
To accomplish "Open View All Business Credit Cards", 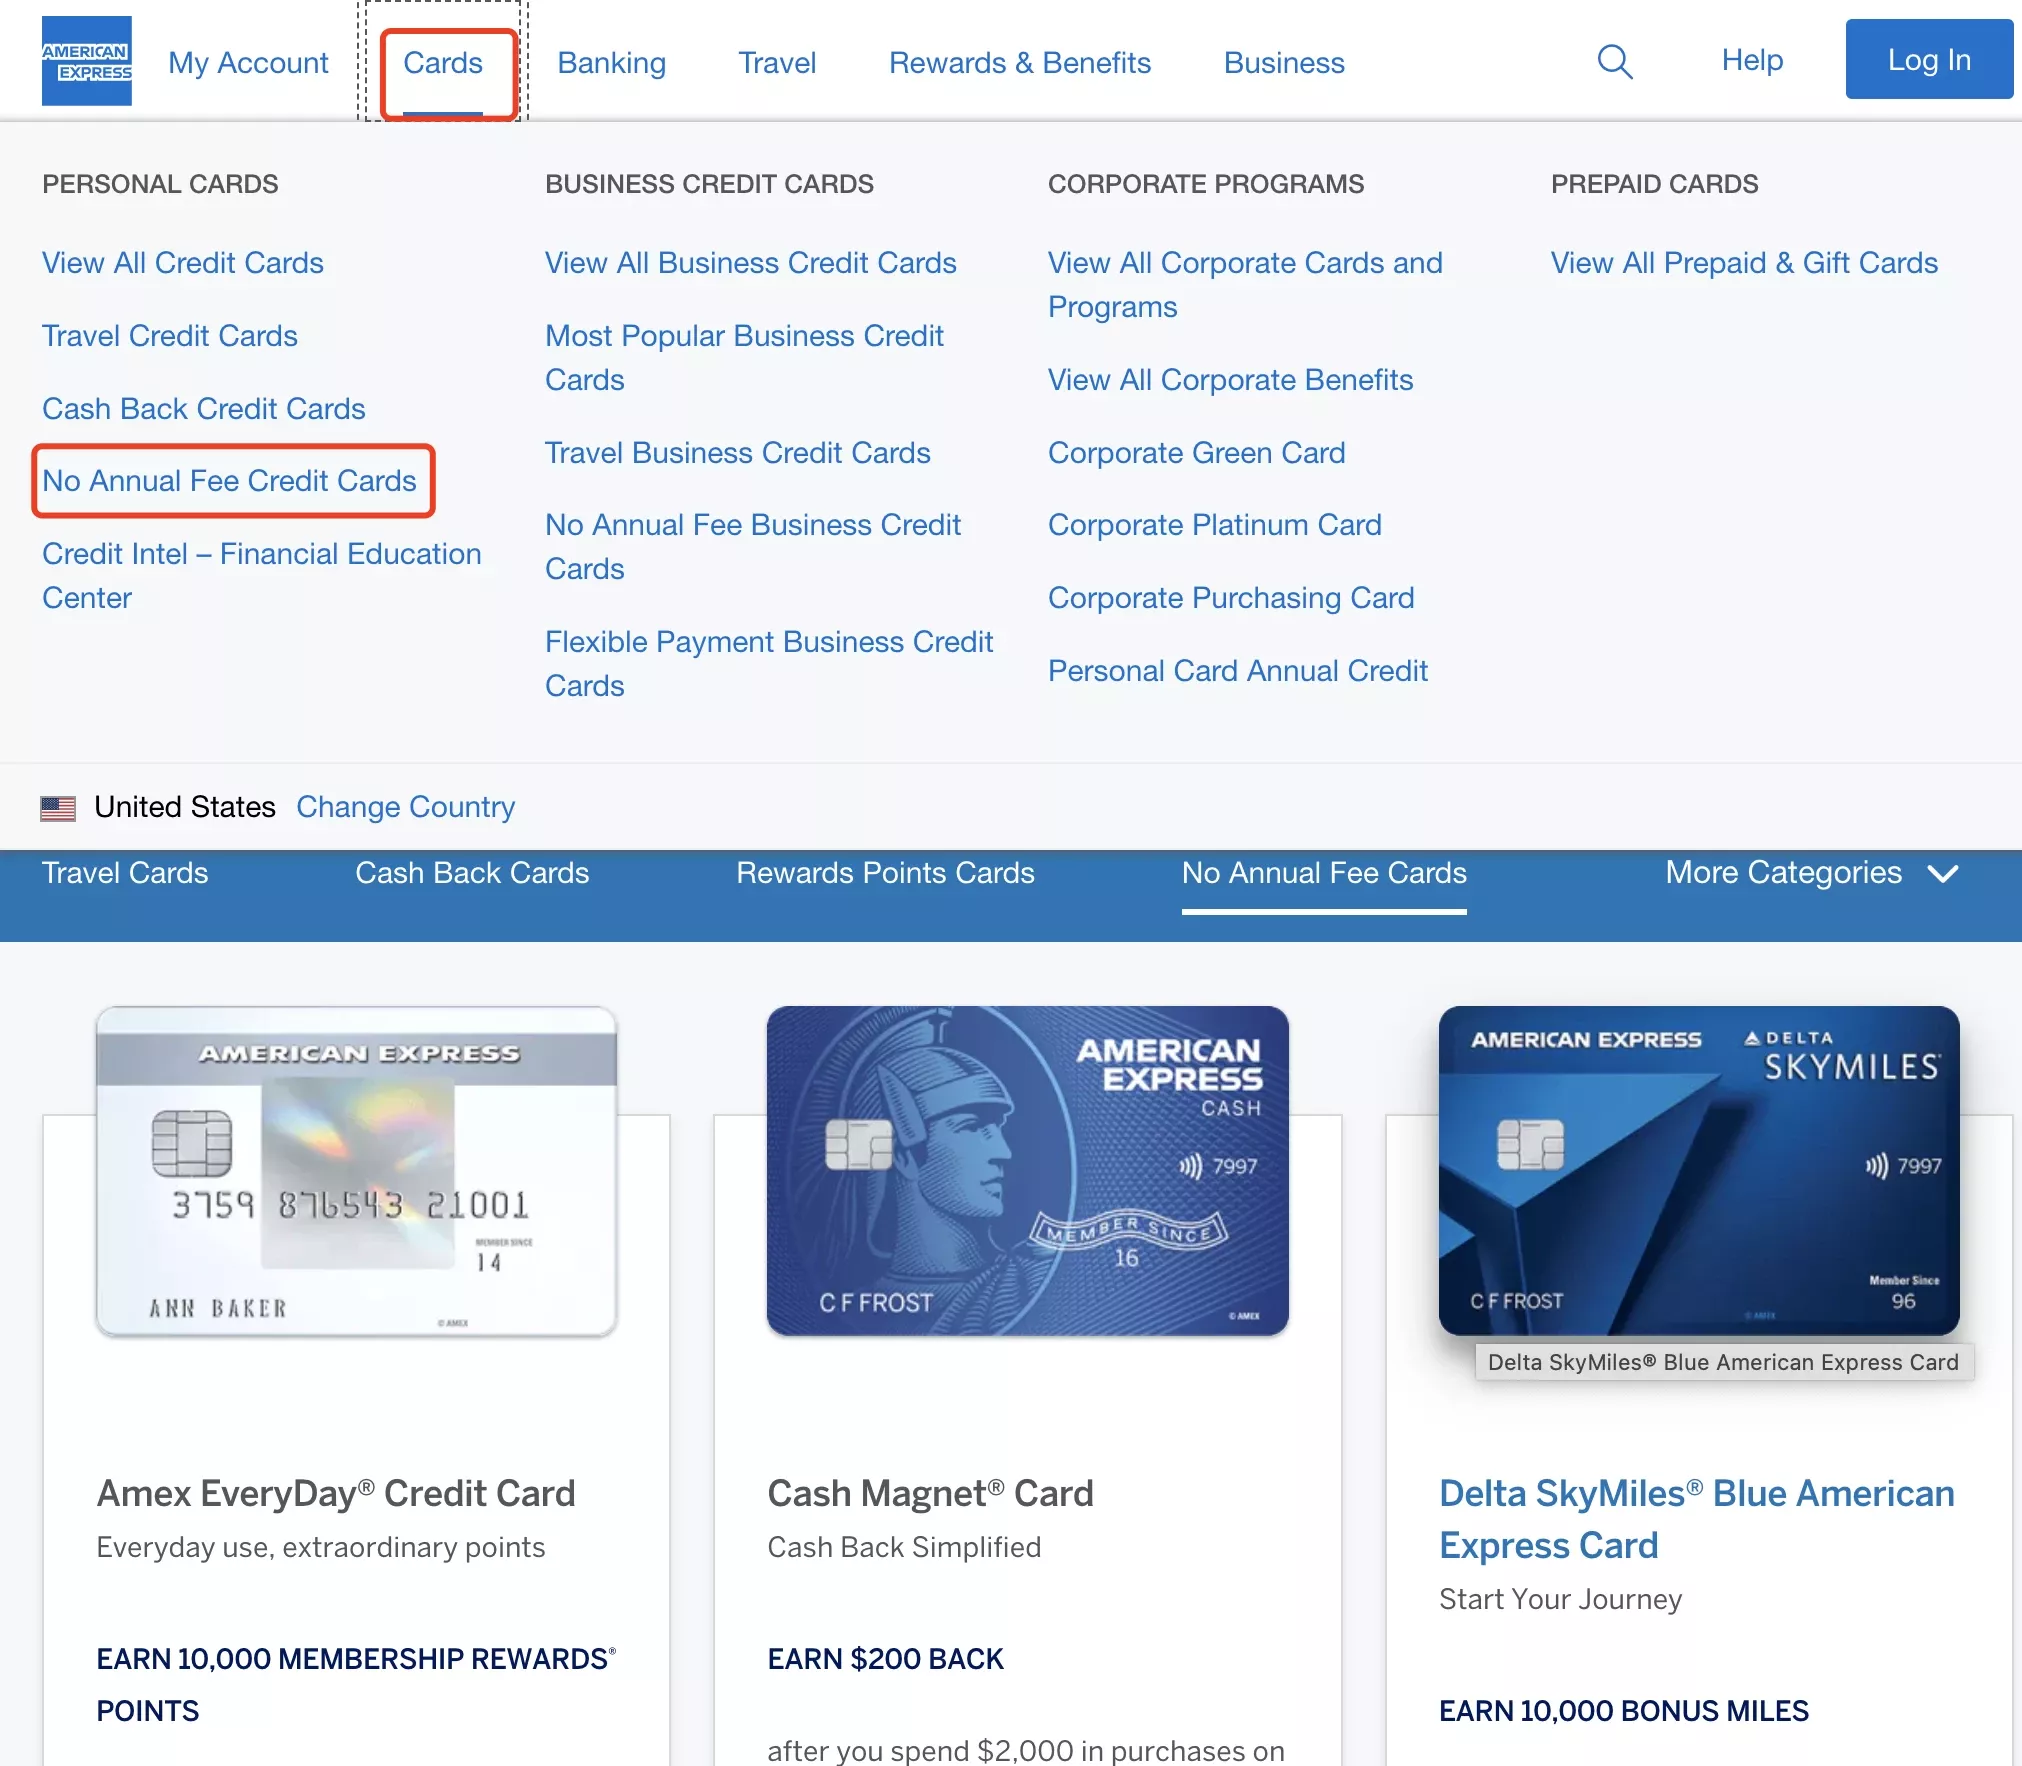I will (750, 262).
